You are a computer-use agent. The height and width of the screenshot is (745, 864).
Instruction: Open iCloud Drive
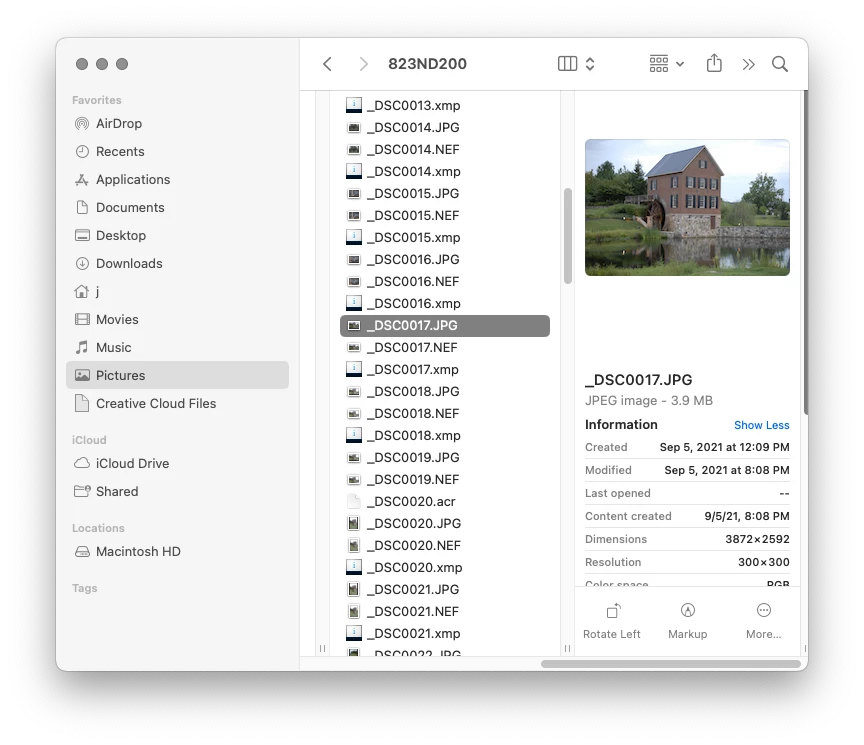[177, 463]
